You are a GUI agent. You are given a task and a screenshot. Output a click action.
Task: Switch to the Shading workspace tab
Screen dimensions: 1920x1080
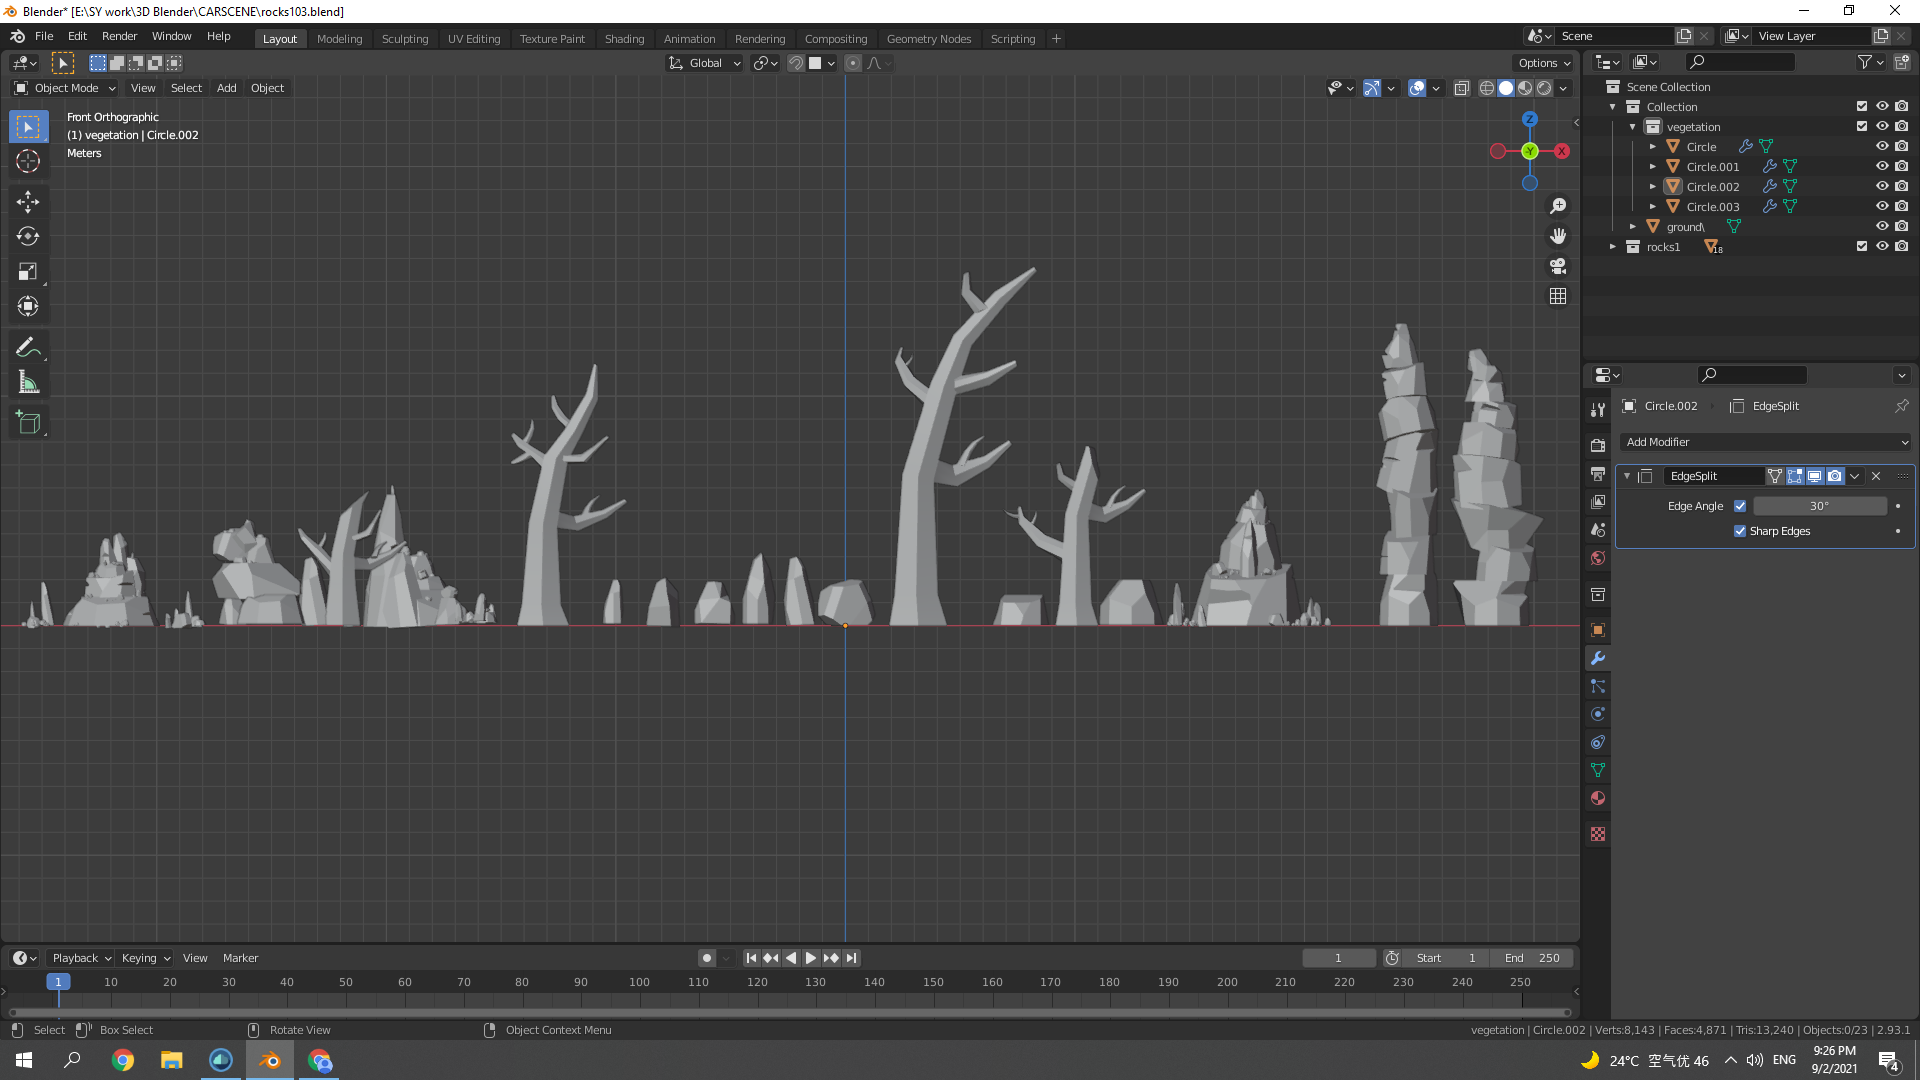[x=624, y=39]
